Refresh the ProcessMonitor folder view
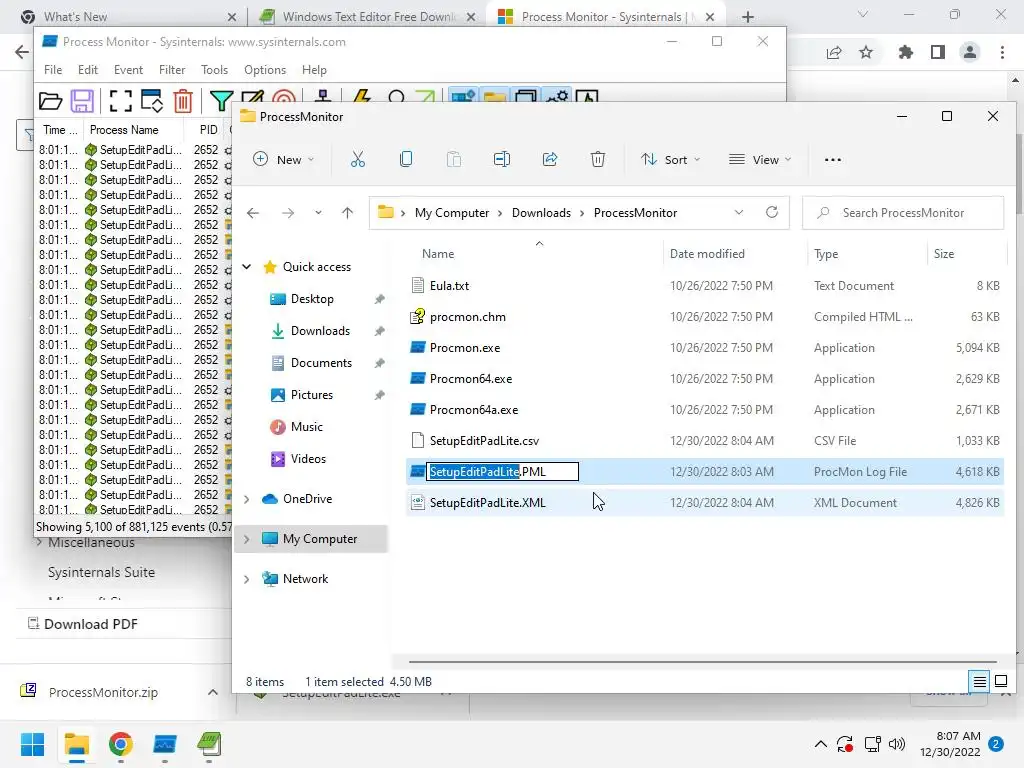 click(x=772, y=213)
